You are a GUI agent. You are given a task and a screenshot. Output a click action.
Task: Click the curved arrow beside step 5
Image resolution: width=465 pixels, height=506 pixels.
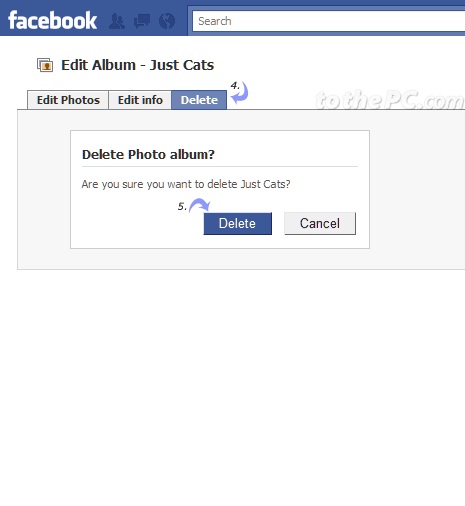(x=200, y=205)
